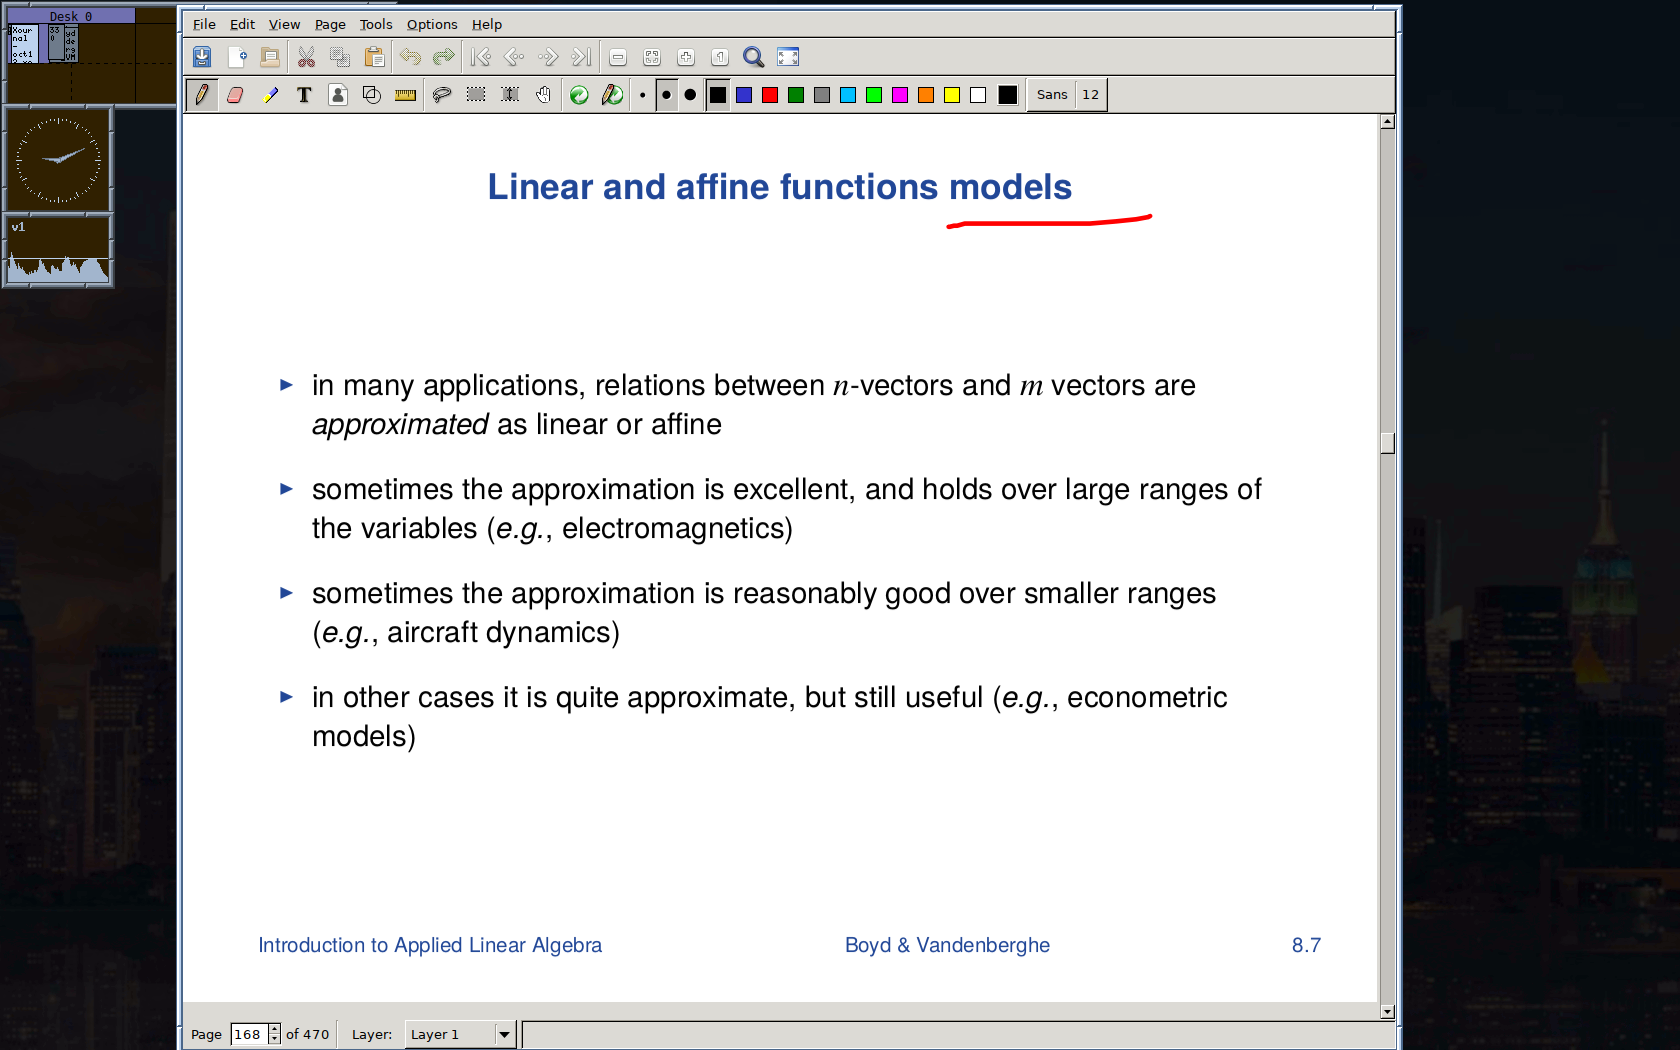Activate the Text tool
The width and height of the screenshot is (1680, 1050).
pyautogui.click(x=304, y=95)
